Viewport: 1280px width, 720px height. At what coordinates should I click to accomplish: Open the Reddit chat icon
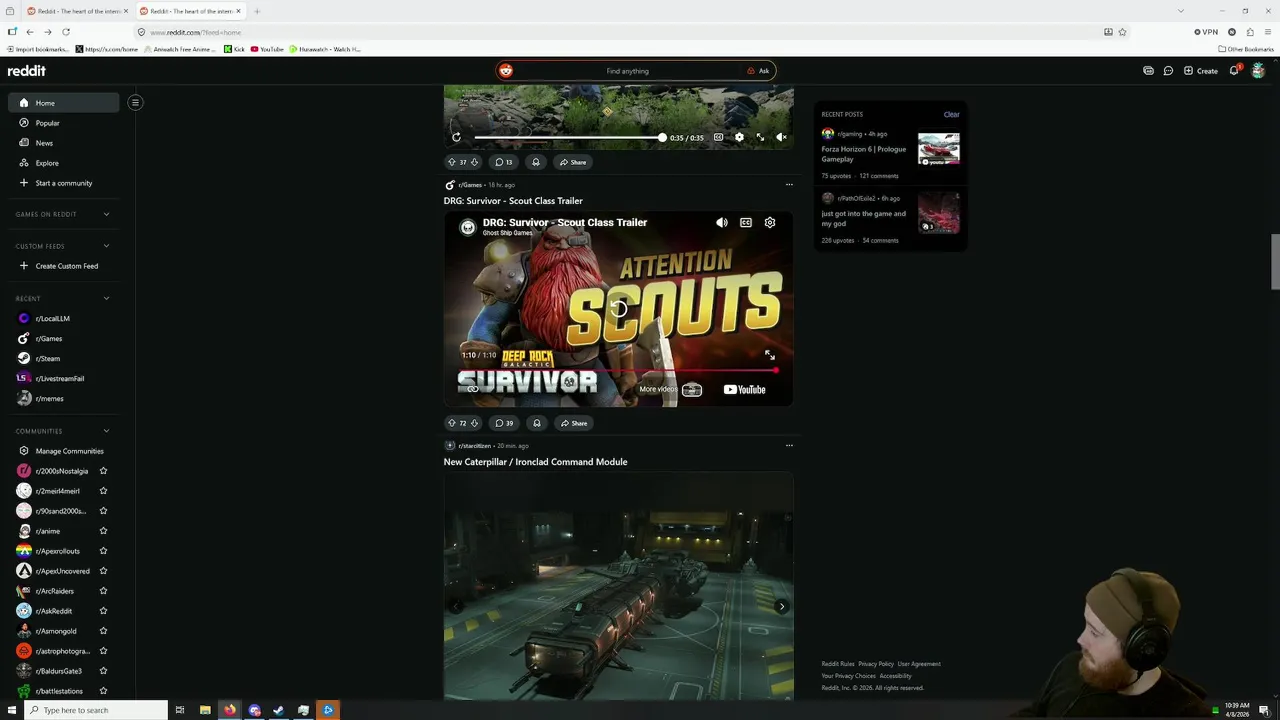click(x=1168, y=71)
